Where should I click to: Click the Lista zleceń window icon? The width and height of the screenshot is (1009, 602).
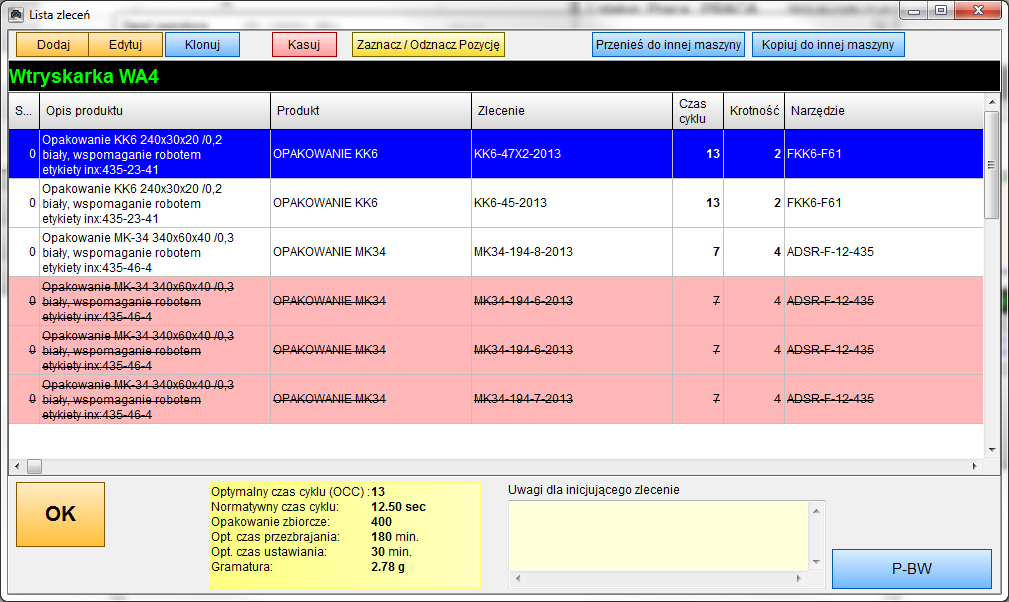[x=17, y=14]
